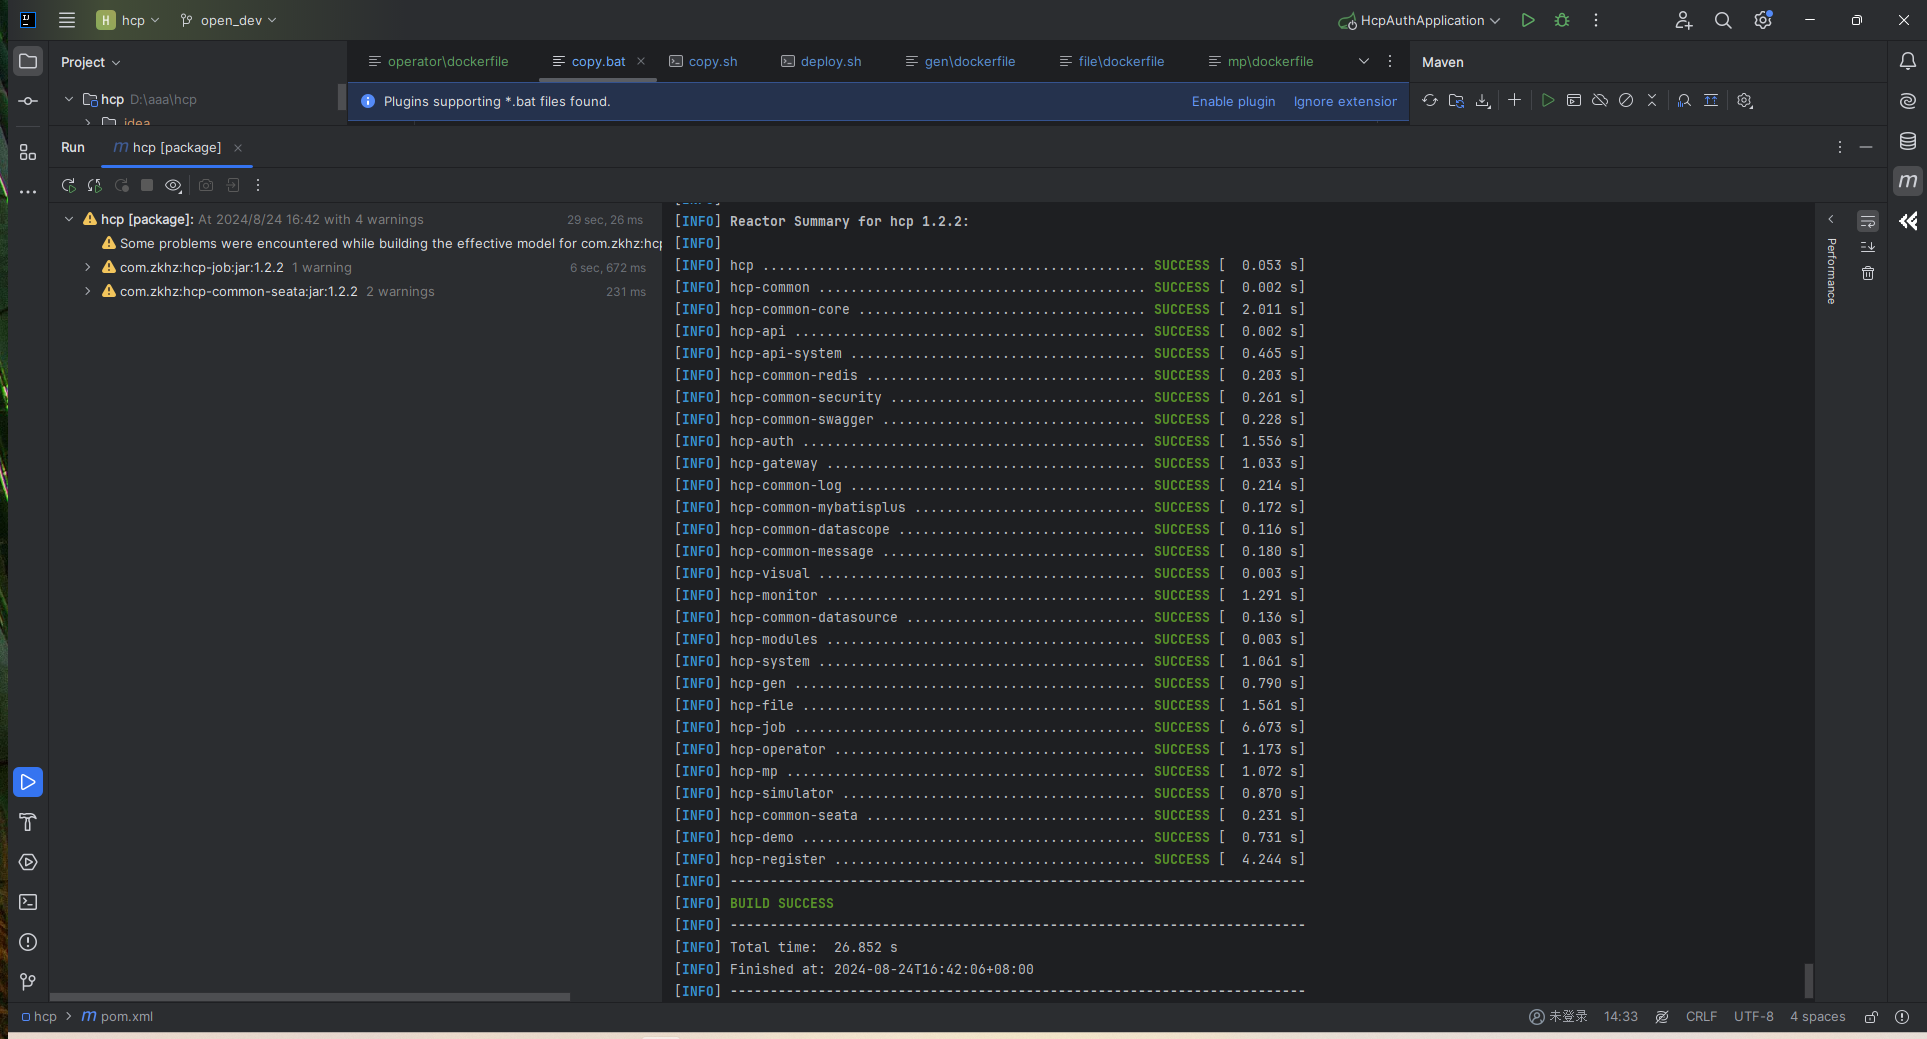Toggle Maven offline mode

(1600, 100)
